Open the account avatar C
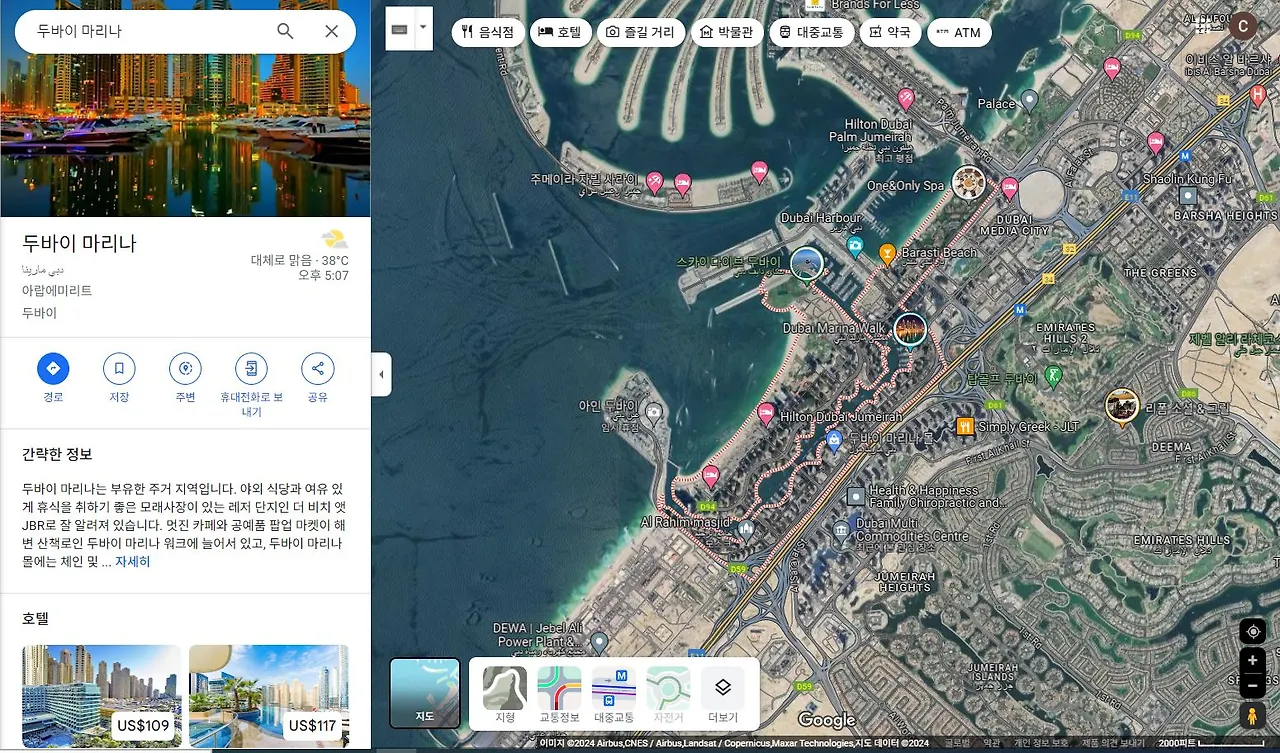The image size is (1280, 753). point(1243,27)
